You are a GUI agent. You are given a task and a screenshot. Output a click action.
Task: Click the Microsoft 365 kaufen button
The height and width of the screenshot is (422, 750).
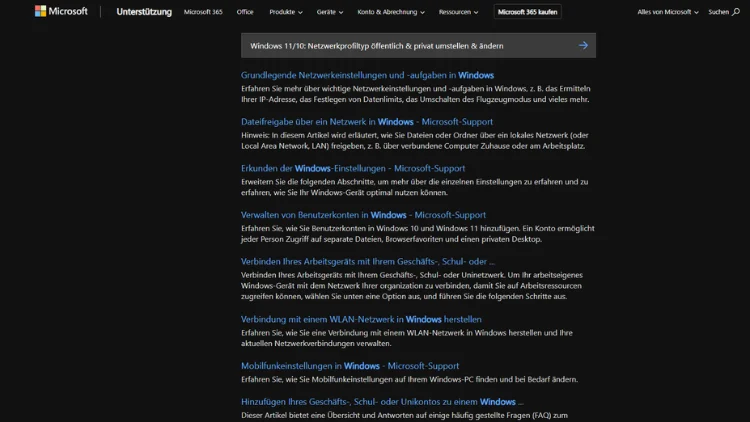pos(527,12)
